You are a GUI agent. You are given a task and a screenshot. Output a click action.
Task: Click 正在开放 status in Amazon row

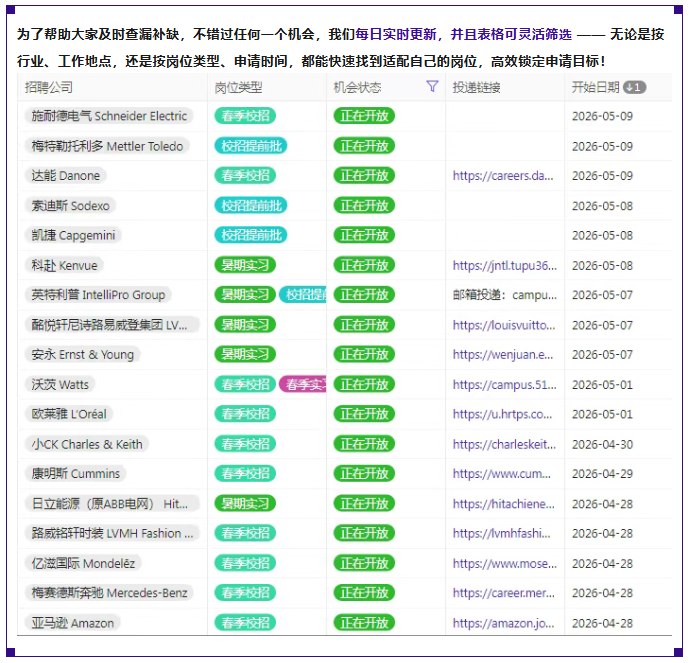(364, 623)
